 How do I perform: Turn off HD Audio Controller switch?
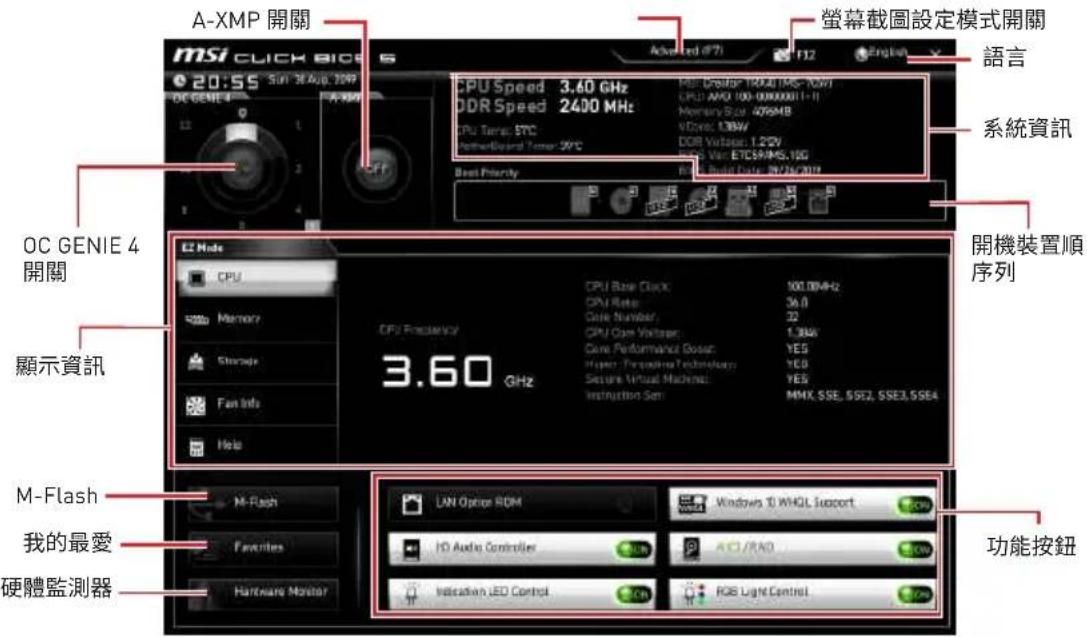click(x=633, y=550)
